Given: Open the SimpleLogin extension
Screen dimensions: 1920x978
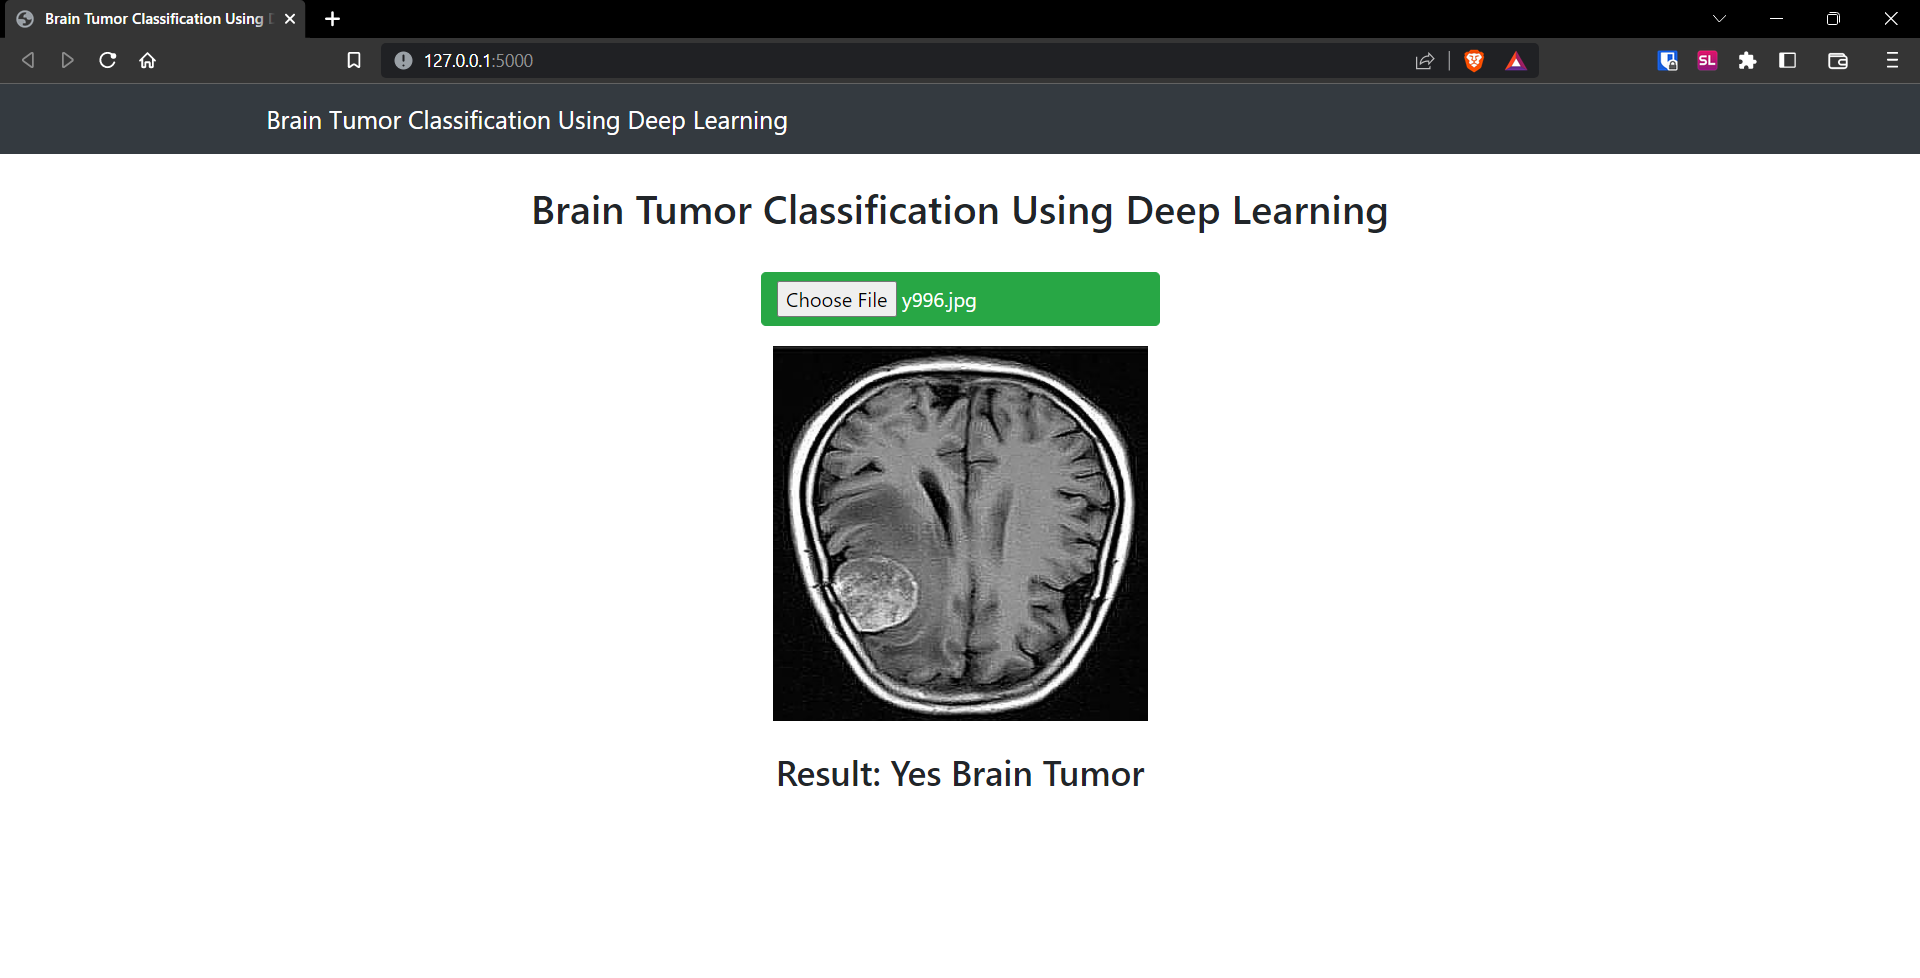Looking at the screenshot, I should pos(1707,60).
